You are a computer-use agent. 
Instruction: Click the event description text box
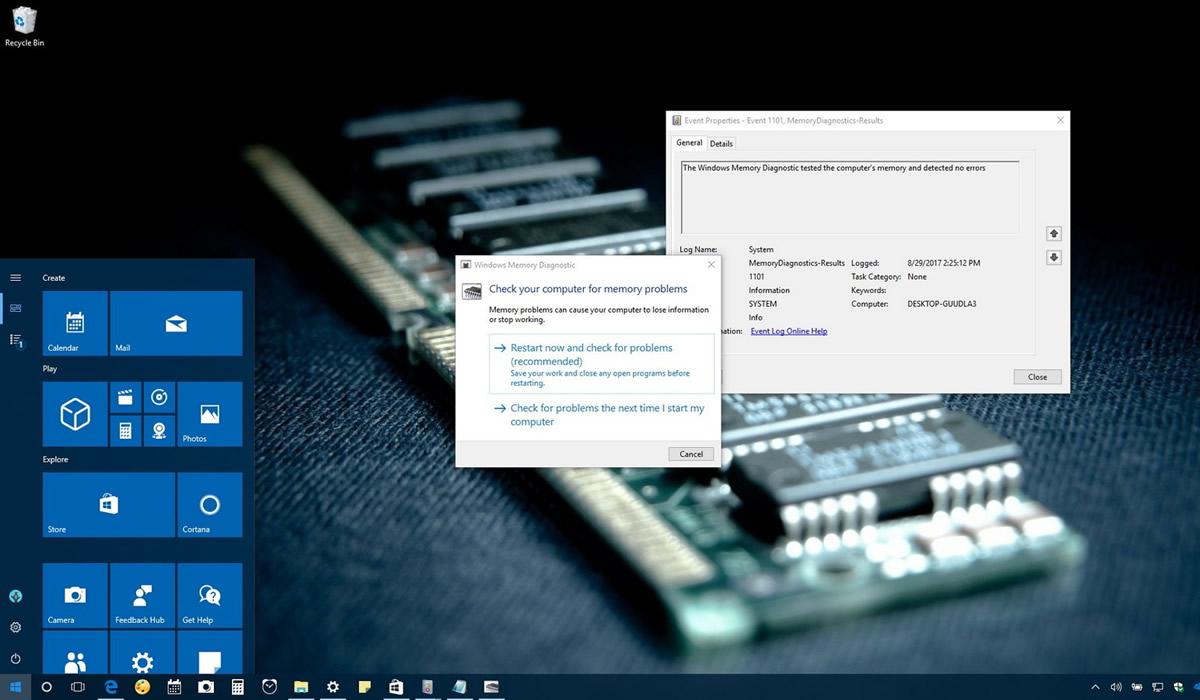tap(849, 197)
